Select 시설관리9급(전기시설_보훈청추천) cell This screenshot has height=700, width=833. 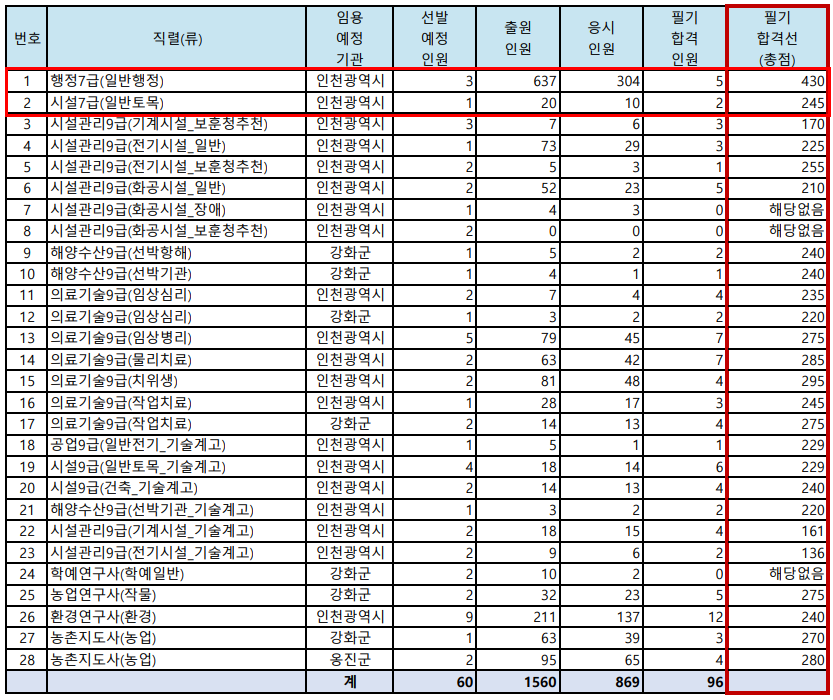pos(176,167)
